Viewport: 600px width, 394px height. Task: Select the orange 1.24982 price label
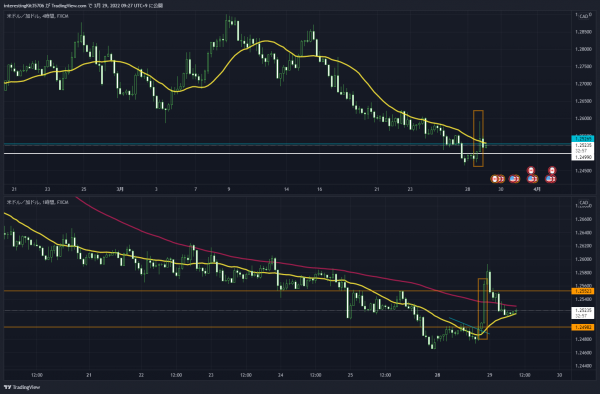(582, 327)
